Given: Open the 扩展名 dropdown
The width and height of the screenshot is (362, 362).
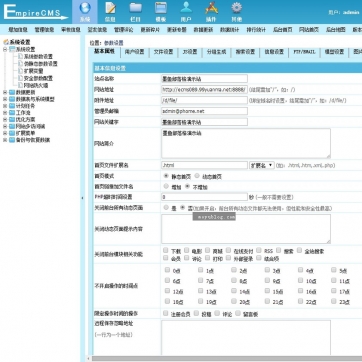Looking at the screenshot, I should (x=262, y=165).
